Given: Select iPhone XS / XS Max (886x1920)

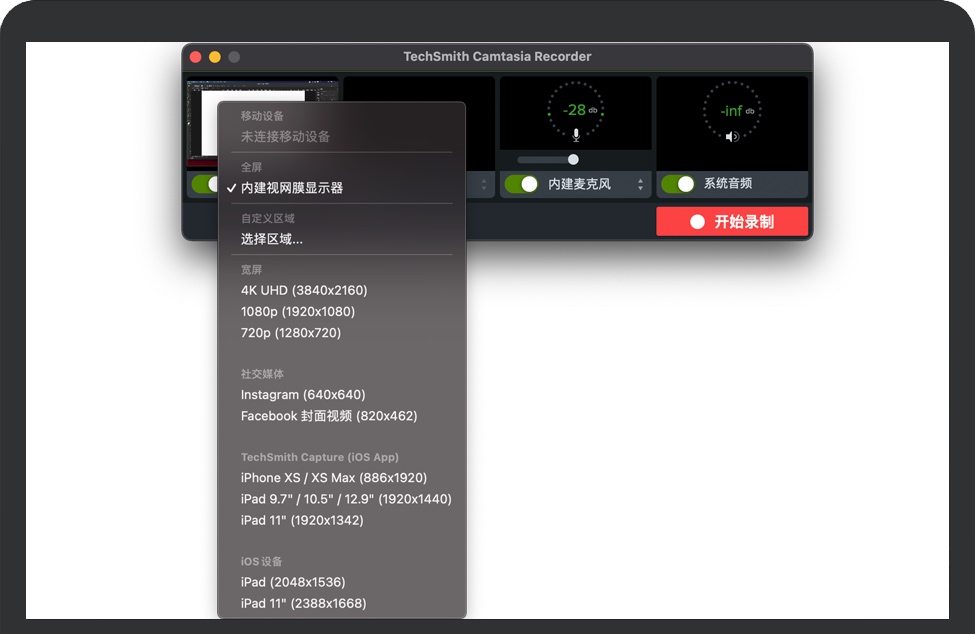Looking at the screenshot, I should pos(341,478).
